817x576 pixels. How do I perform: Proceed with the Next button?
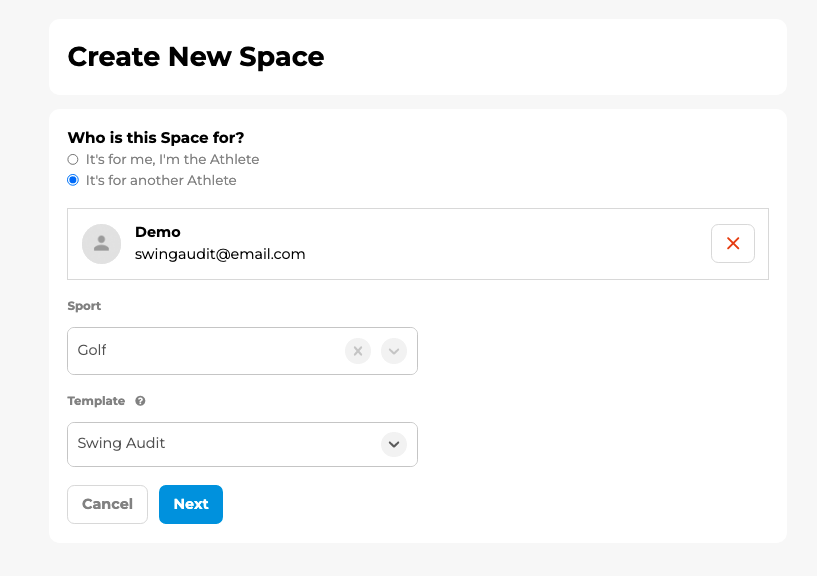coord(191,504)
